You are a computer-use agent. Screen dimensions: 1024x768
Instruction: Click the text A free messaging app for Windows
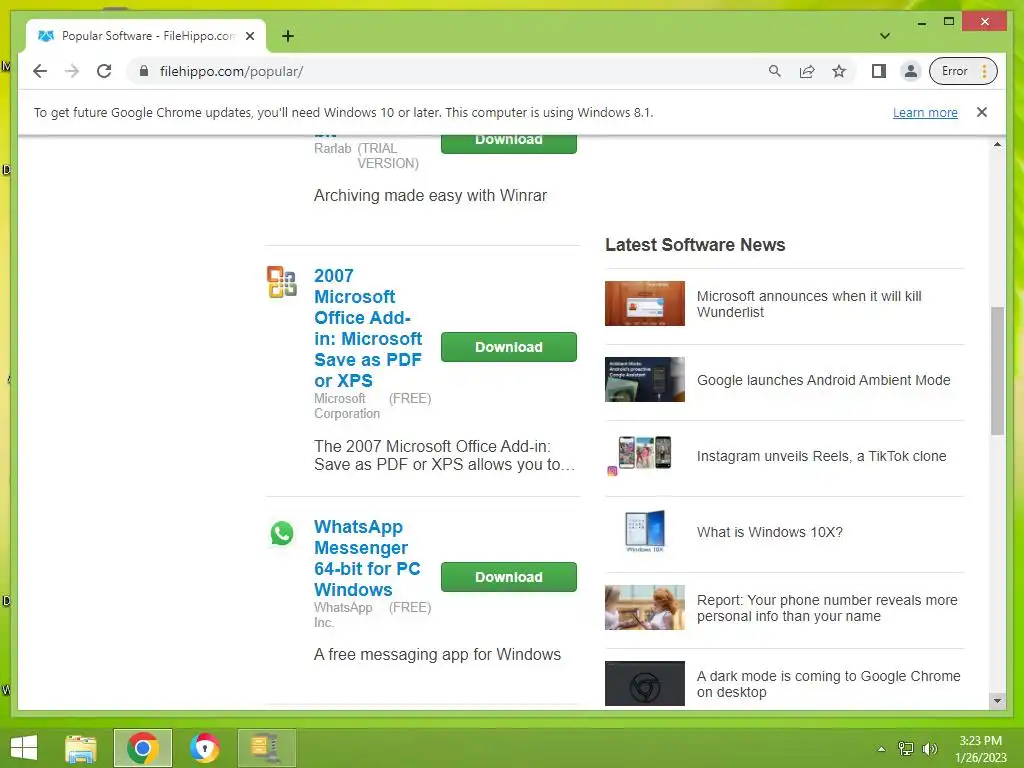click(x=438, y=654)
